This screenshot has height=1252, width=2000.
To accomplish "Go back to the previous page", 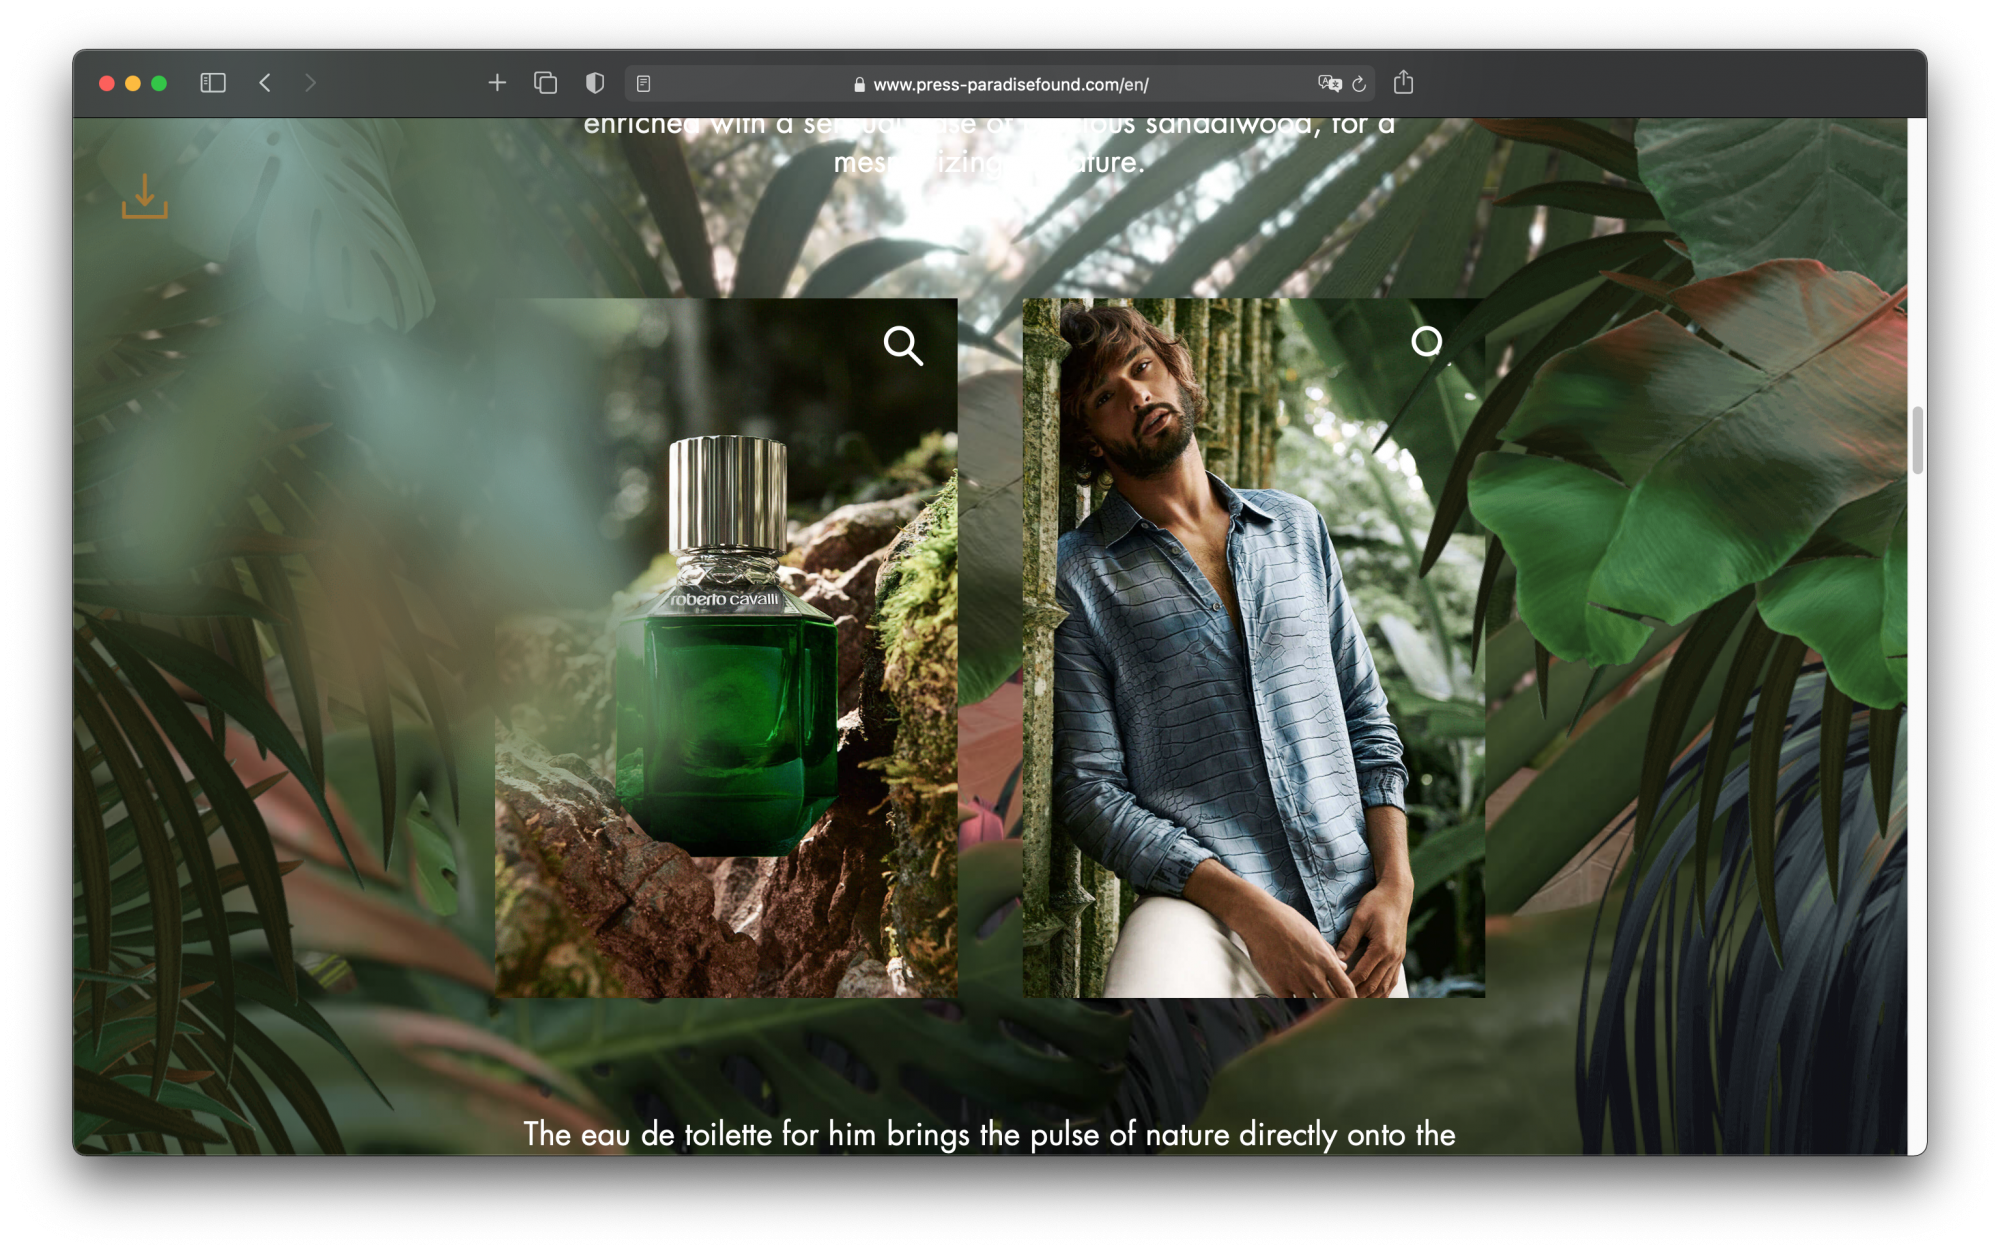I will pos(265,83).
